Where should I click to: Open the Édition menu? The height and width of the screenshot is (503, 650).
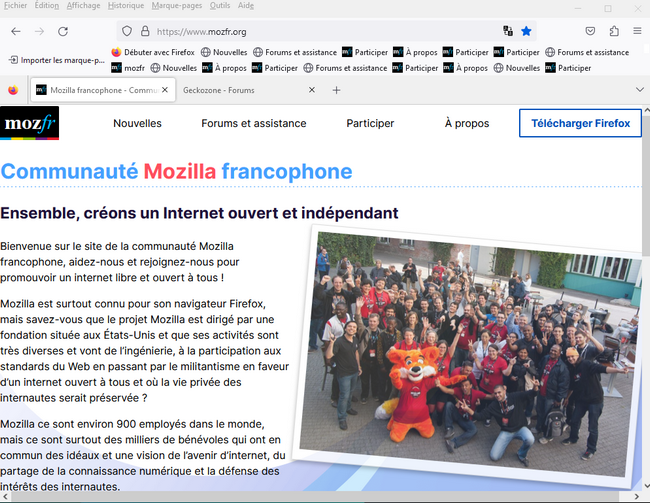pos(46,5)
